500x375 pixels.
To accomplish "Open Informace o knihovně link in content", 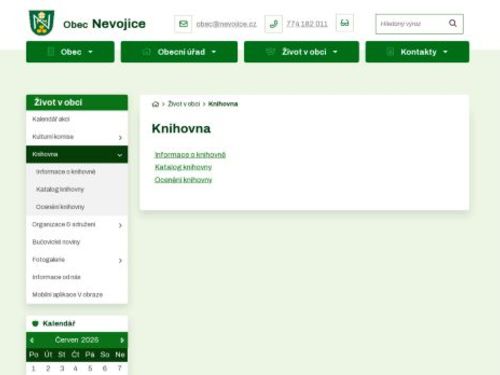I will point(190,155).
